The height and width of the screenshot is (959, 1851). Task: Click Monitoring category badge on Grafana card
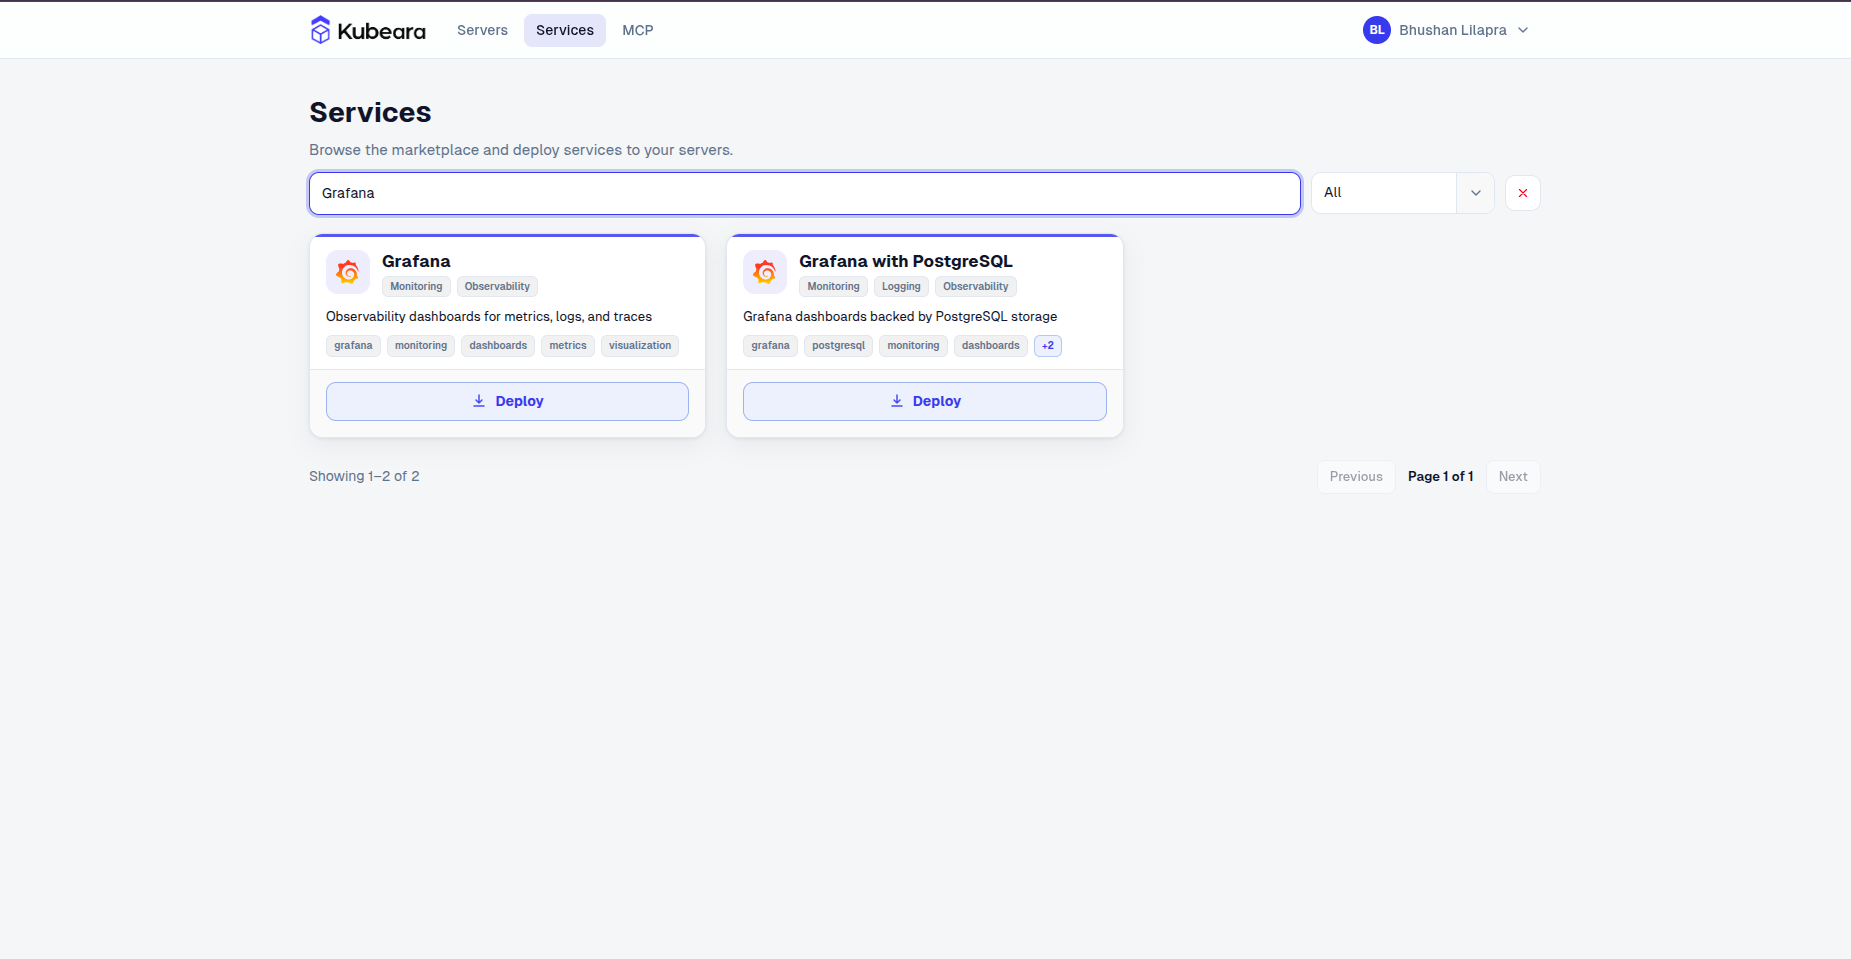[x=416, y=287]
